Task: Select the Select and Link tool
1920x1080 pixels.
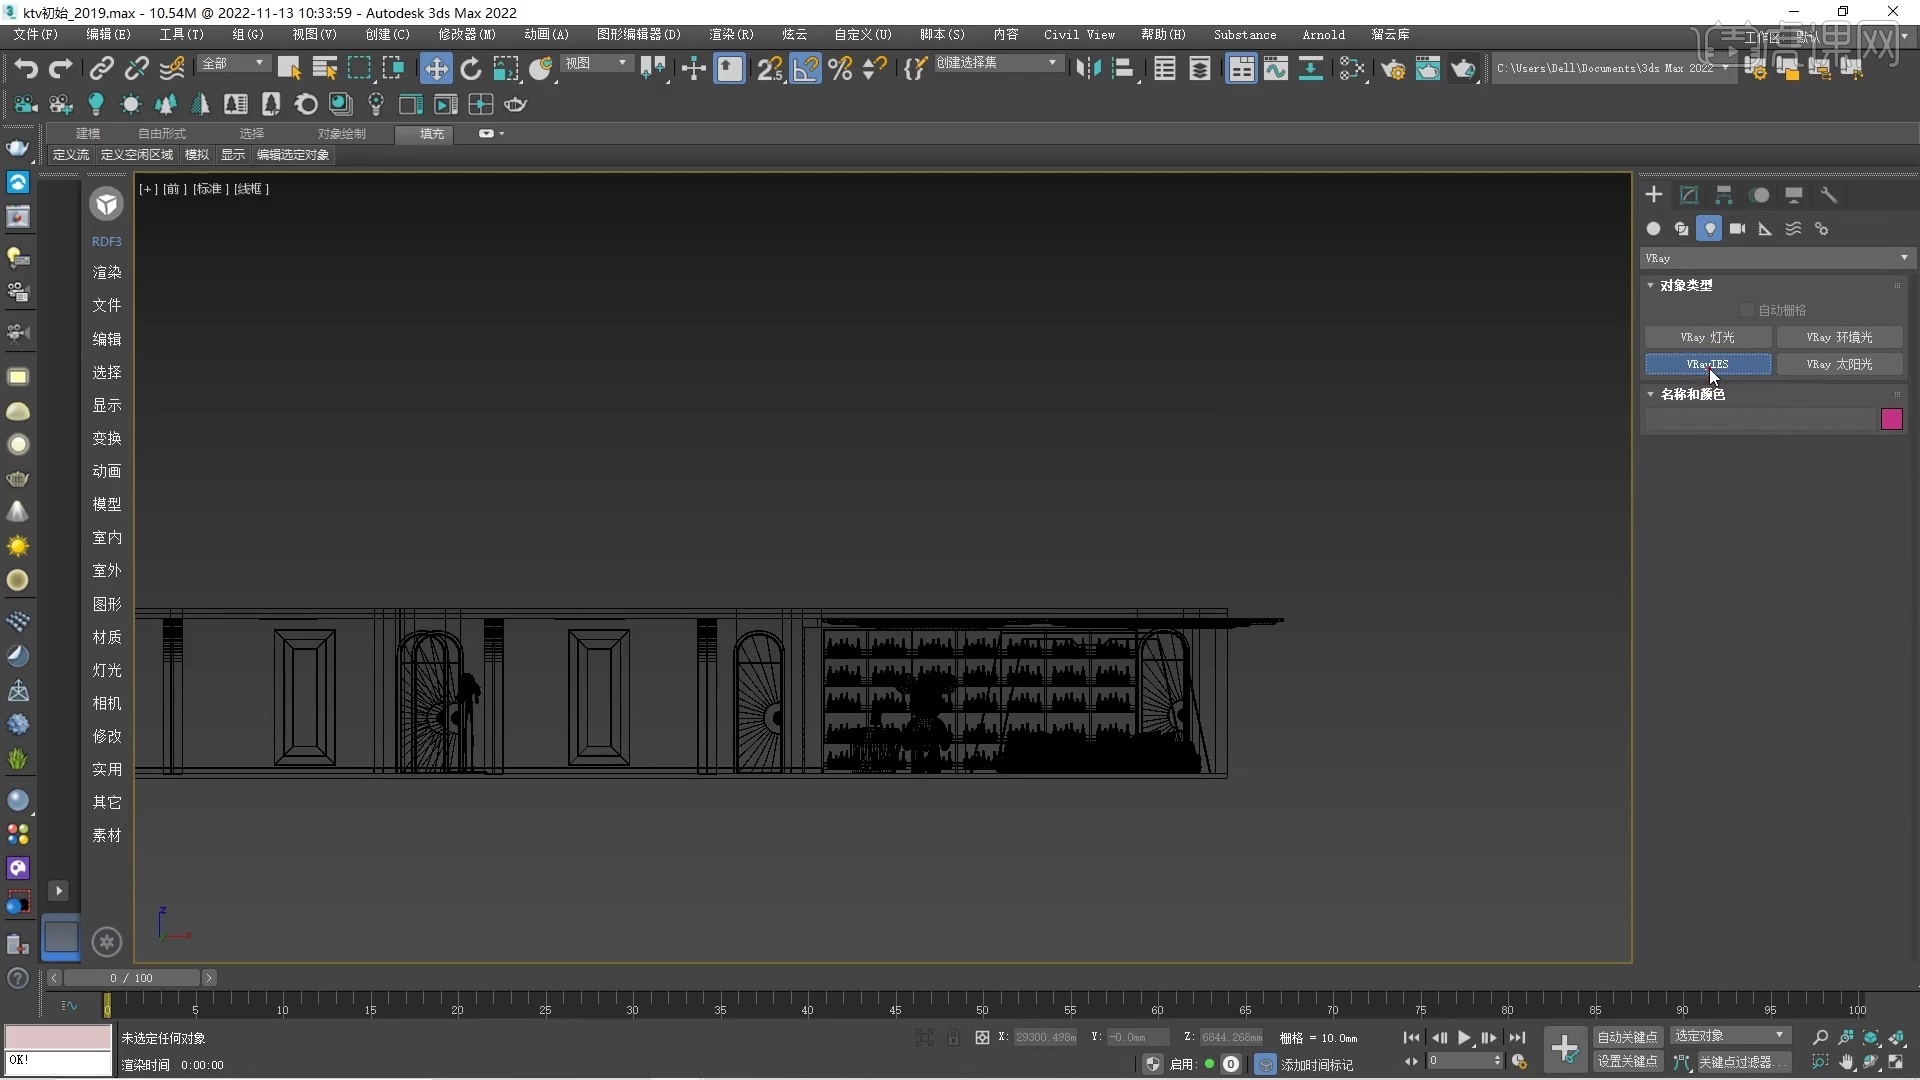Action: tap(101, 68)
